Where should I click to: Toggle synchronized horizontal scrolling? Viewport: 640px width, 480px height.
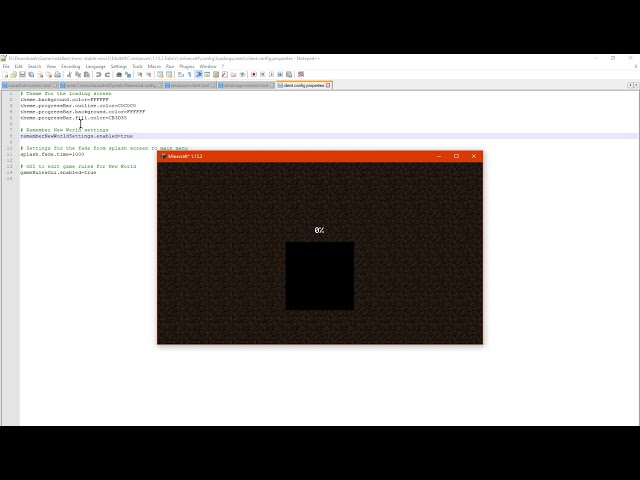coord(169,75)
